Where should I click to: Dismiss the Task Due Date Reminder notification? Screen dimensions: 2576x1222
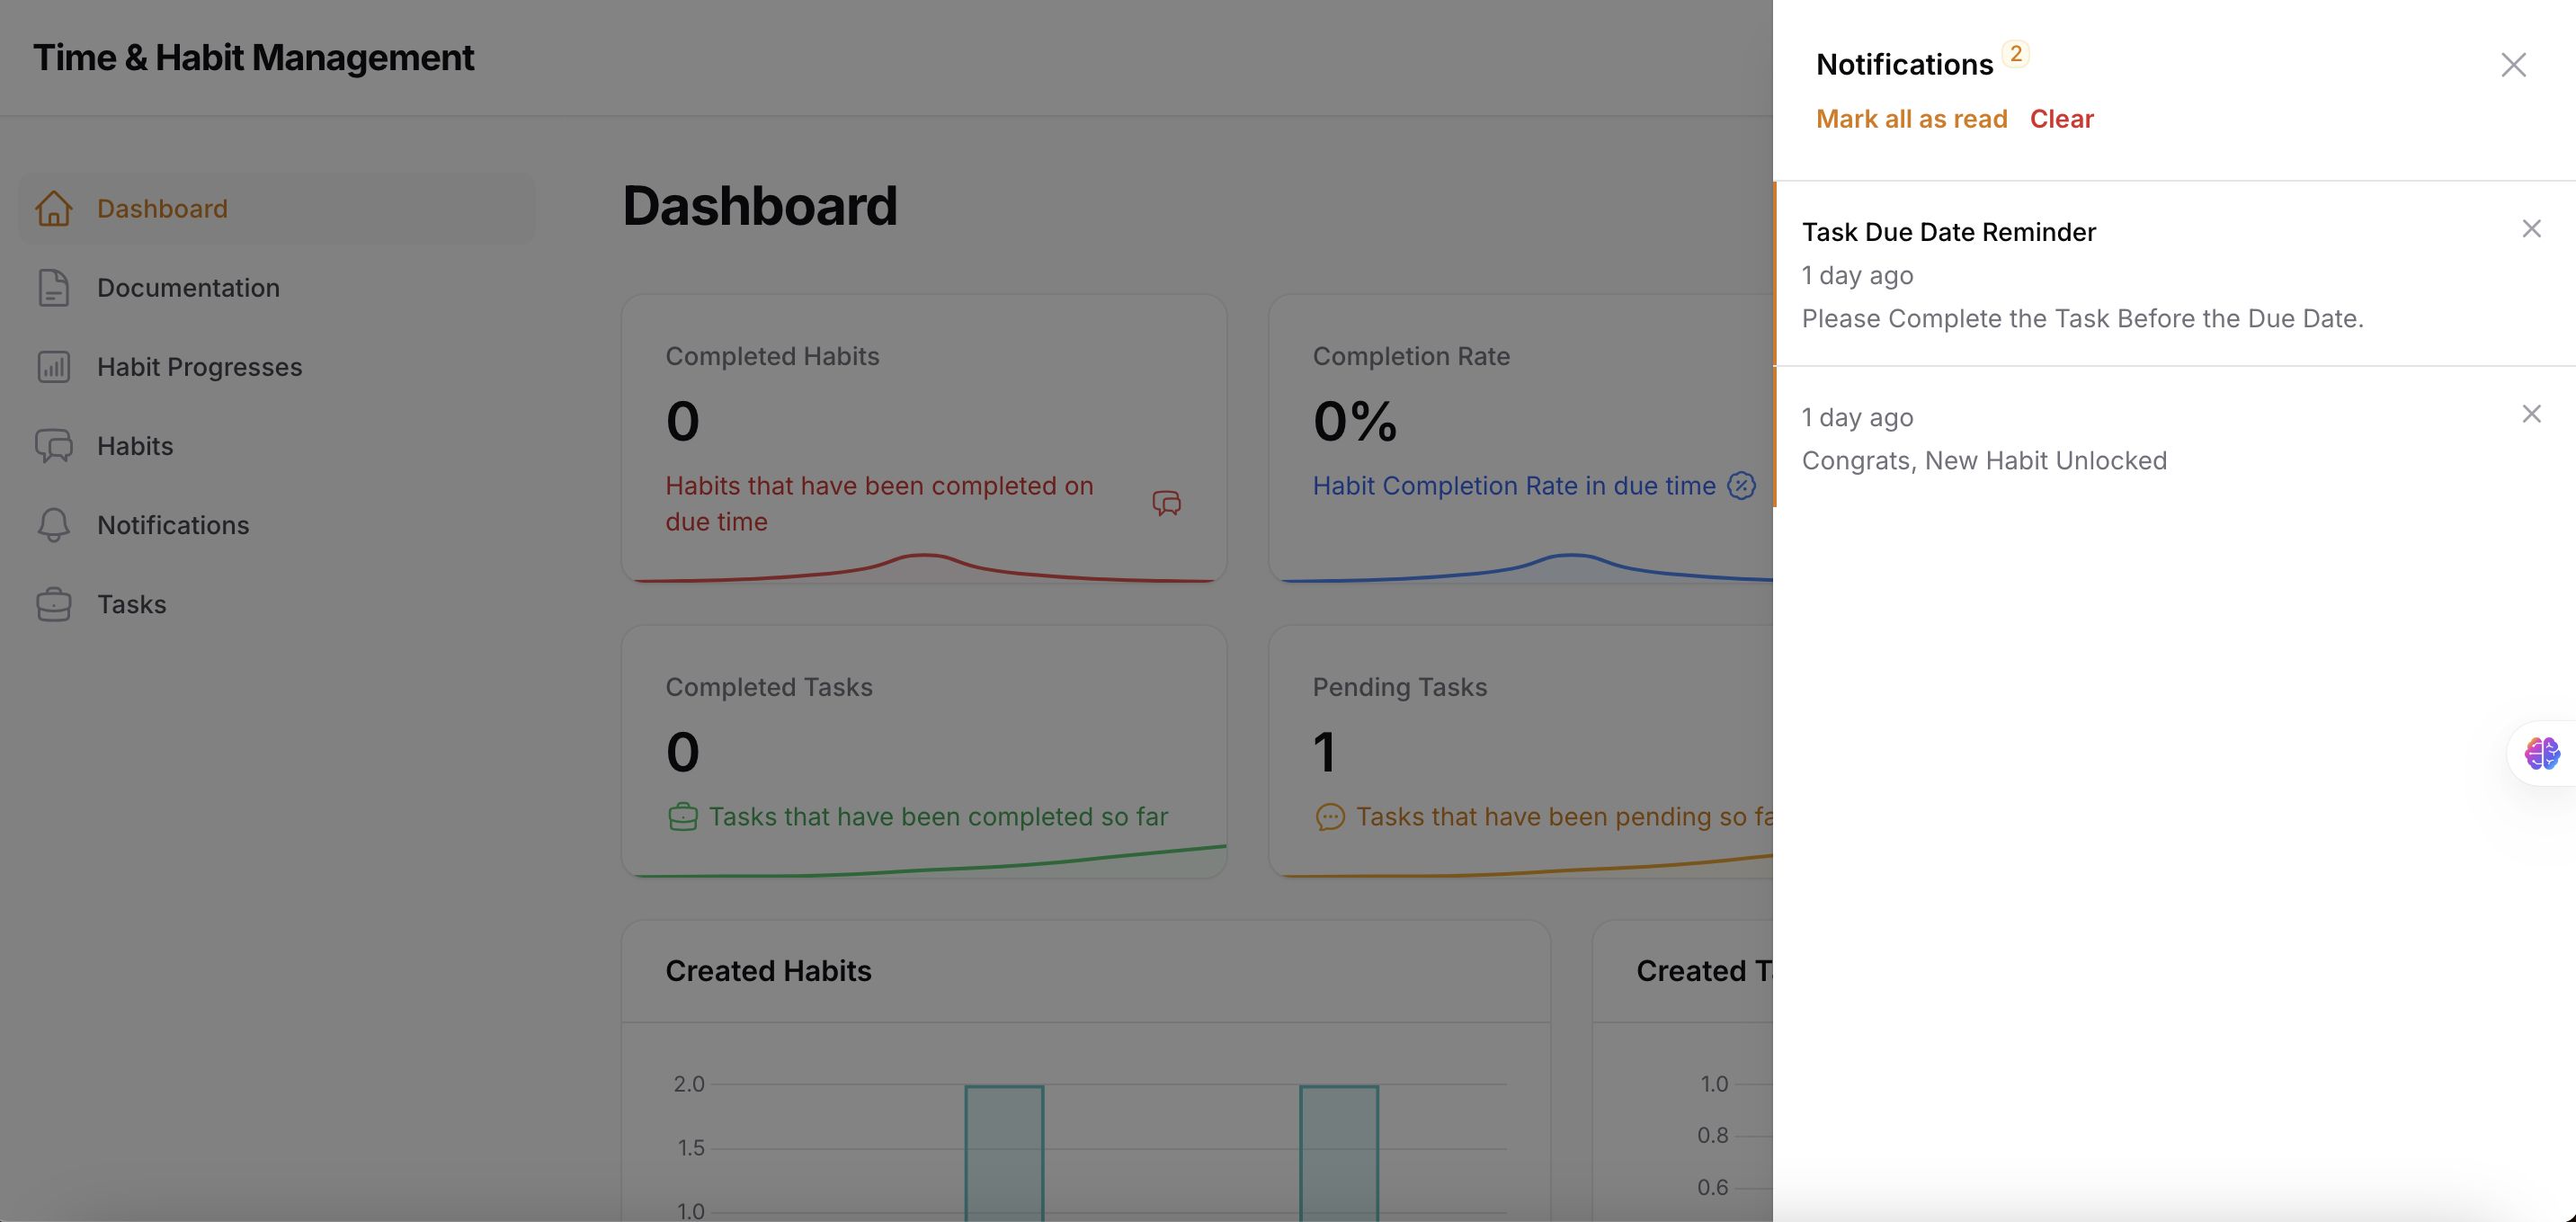[x=2531, y=229]
